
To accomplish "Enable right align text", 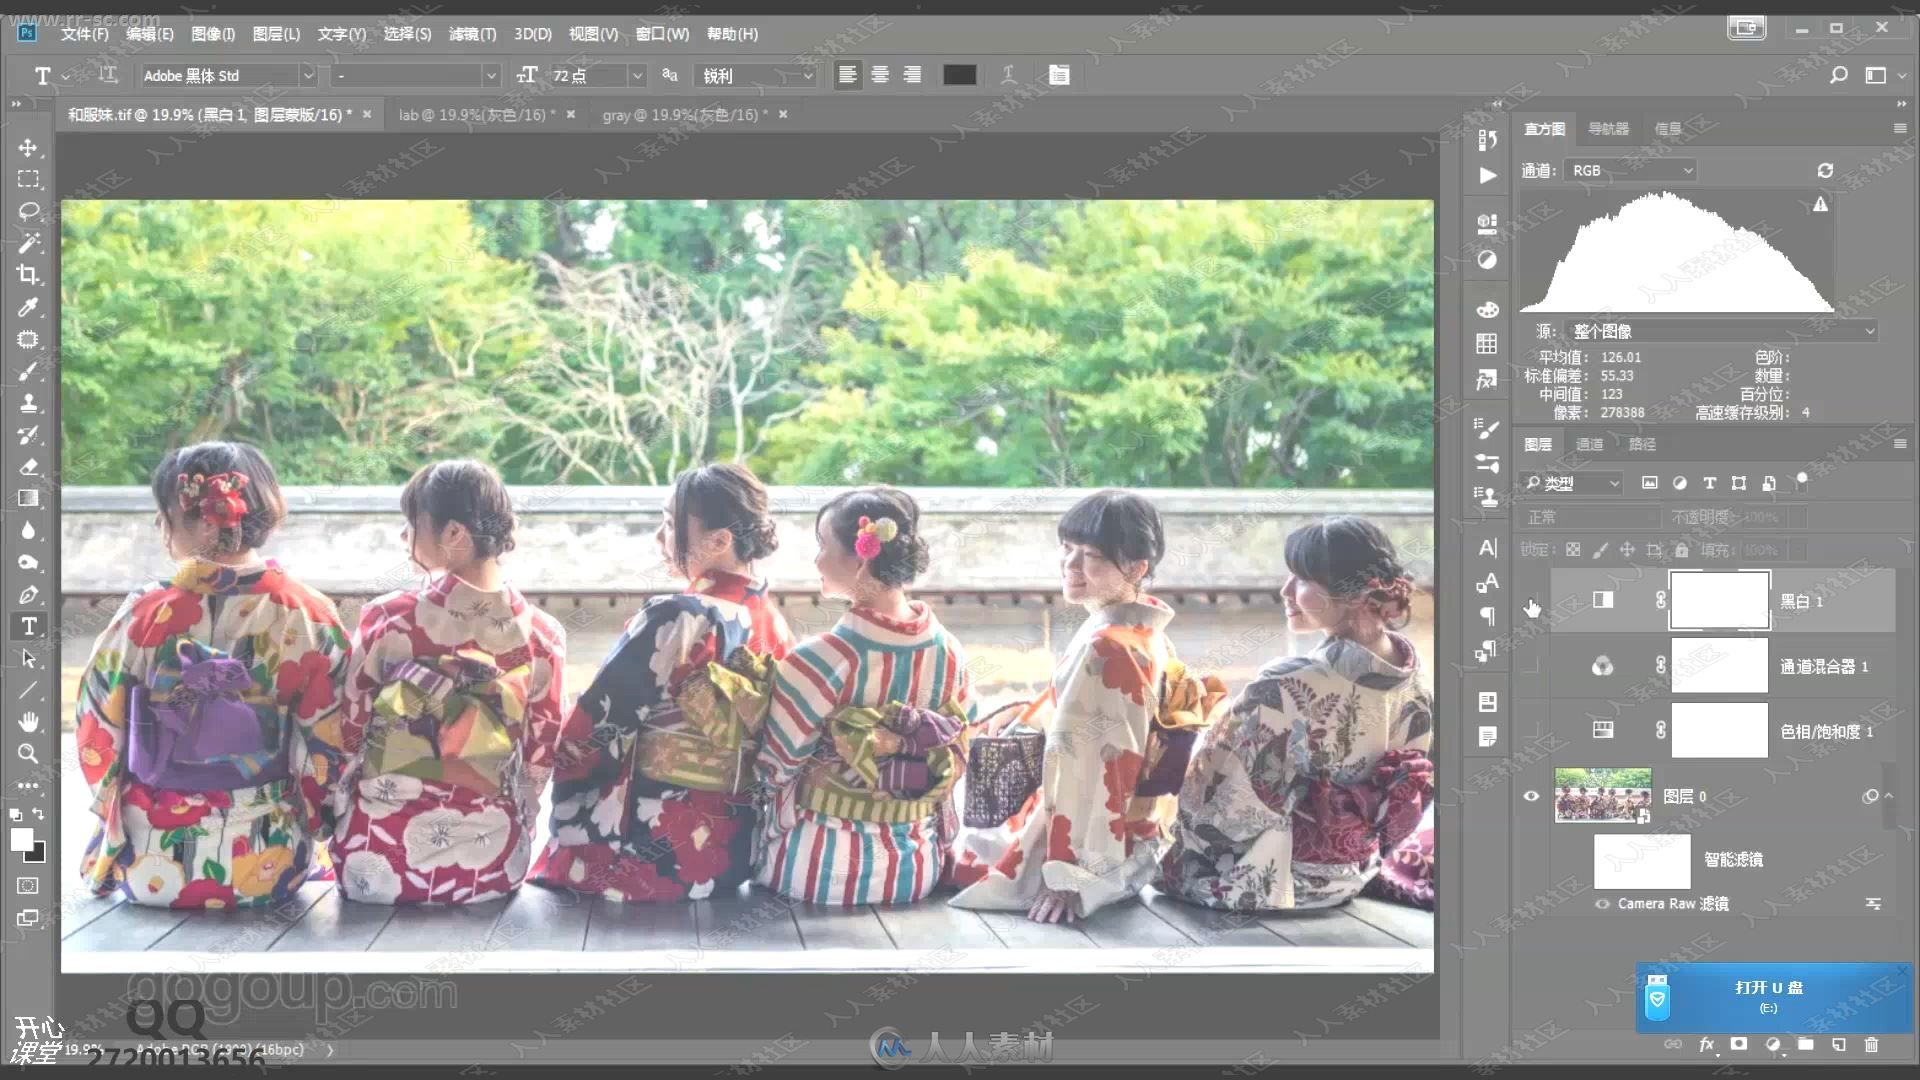I will (x=912, y=75).
